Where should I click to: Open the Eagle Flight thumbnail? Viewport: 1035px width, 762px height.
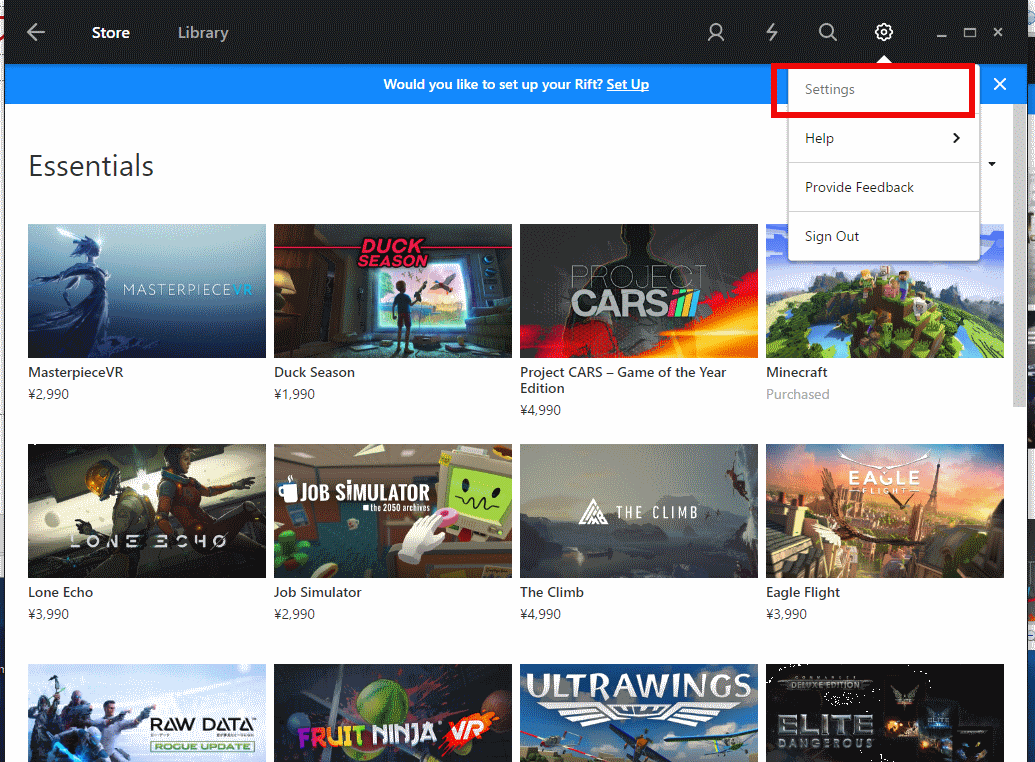885,510
